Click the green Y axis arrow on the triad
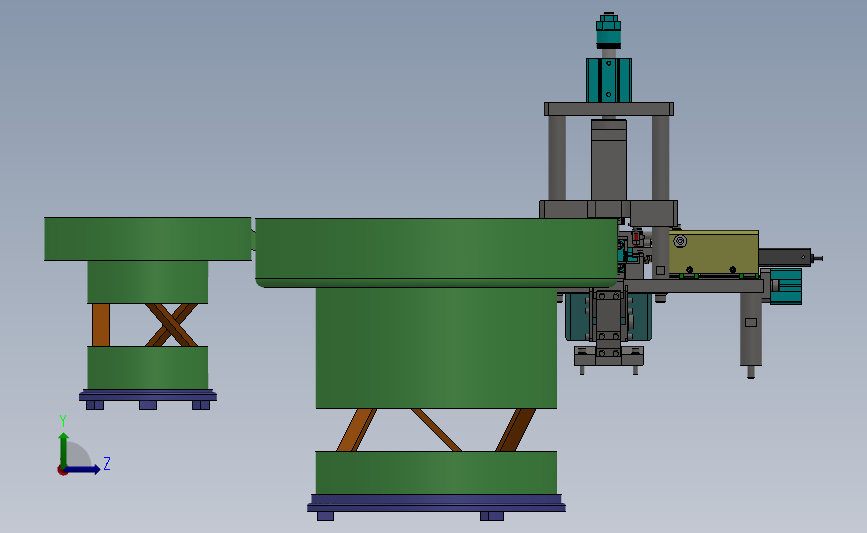867x533 pixels. point(64,450)
